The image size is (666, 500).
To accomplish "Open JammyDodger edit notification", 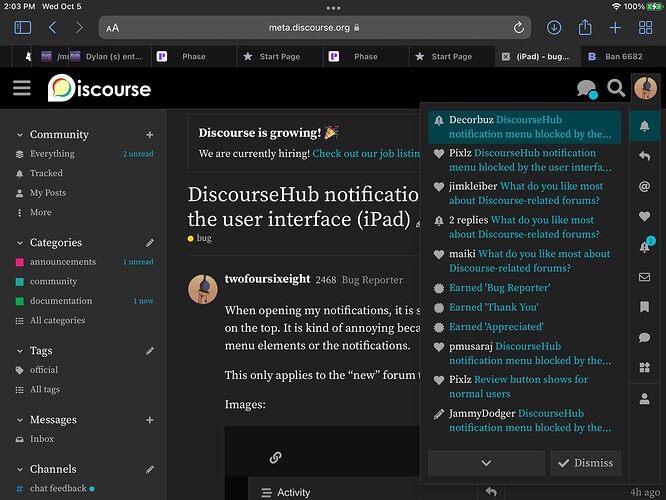I will pyautogui.click(x=524, y=421).
